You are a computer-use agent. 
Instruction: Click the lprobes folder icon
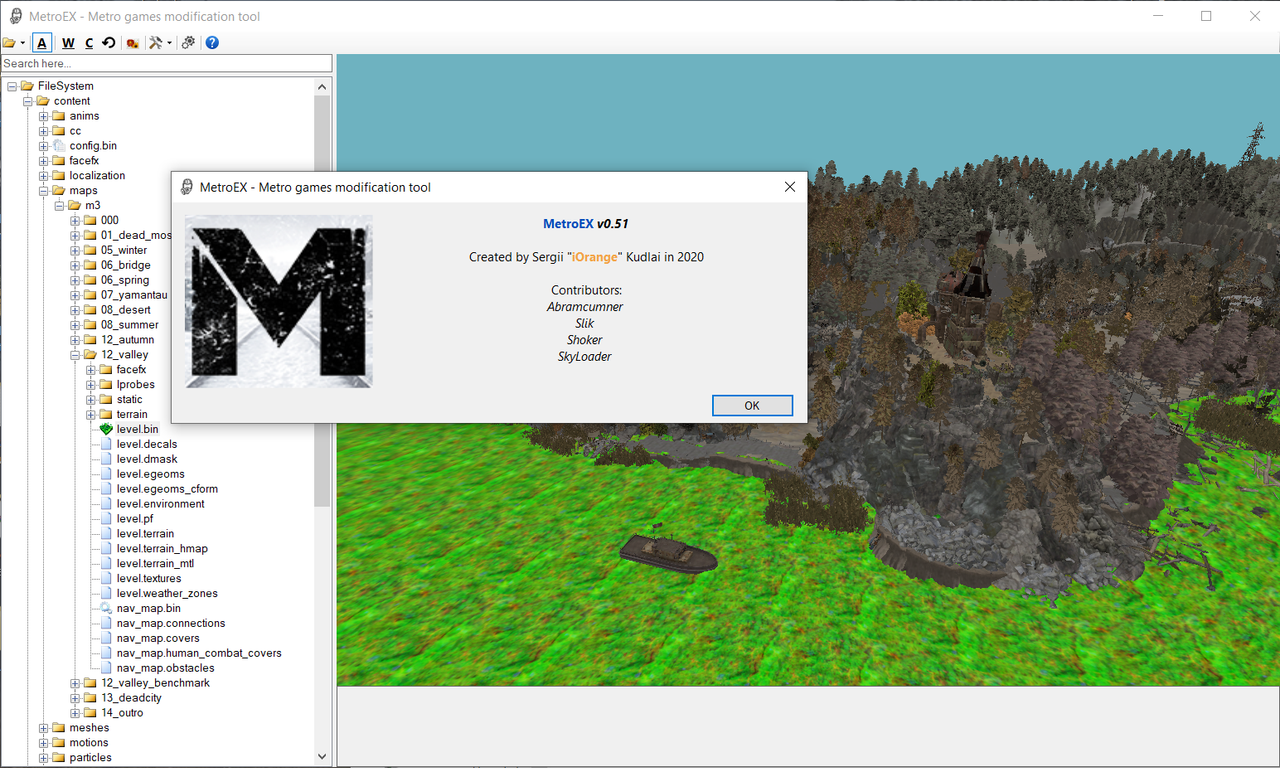click(x=106, y=385)
